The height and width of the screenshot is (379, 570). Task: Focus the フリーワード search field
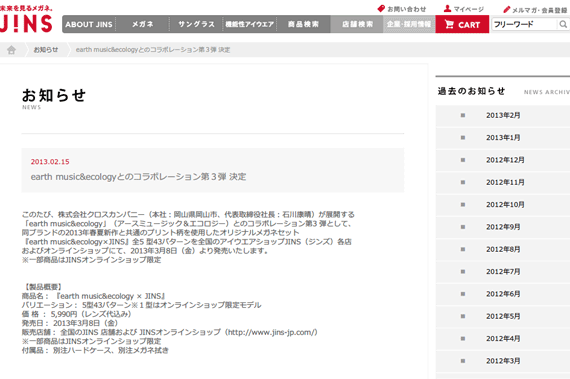525,24
